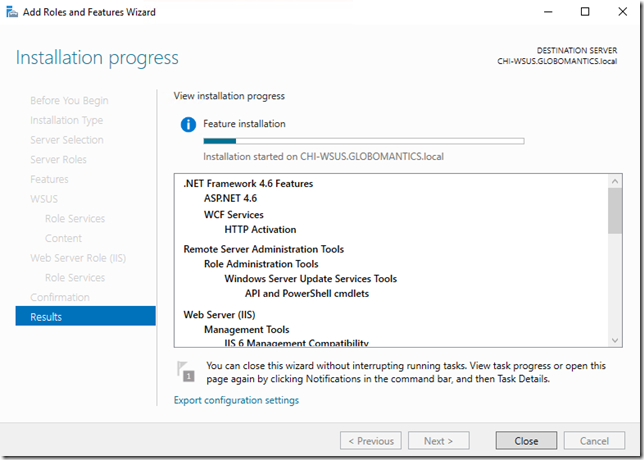Click the Remote Server Administration Tools entry
The height and width of the screenshot is (460, 644).
pyautogui.click(x=264, y=249)
